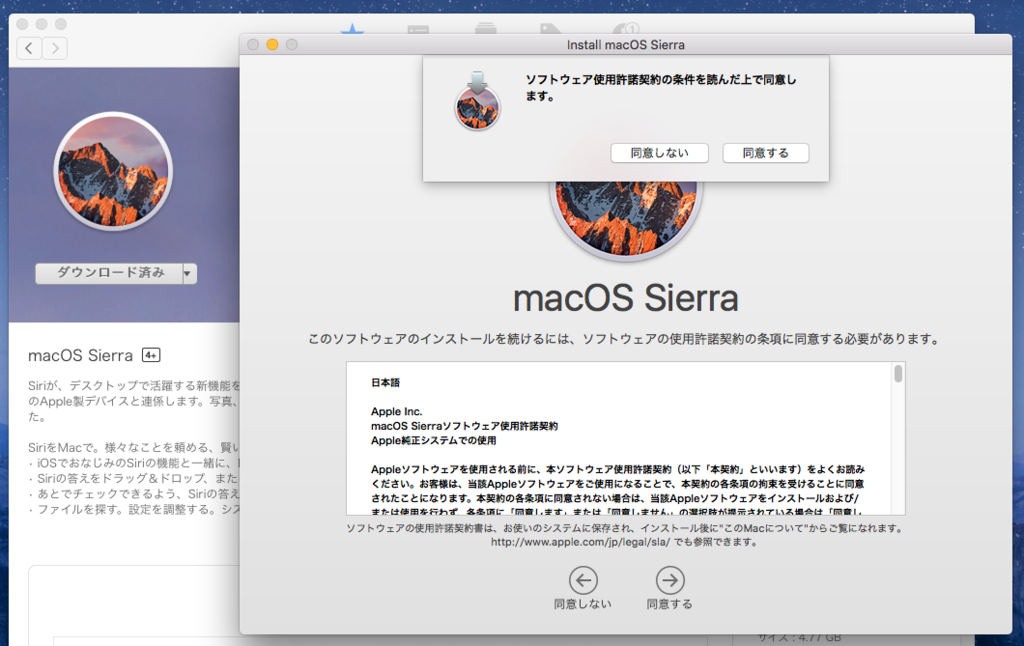This screenshot has width=1024, height=646.
Task: Click the ダウンロード済み button
Action: click(x=109, y=273)
